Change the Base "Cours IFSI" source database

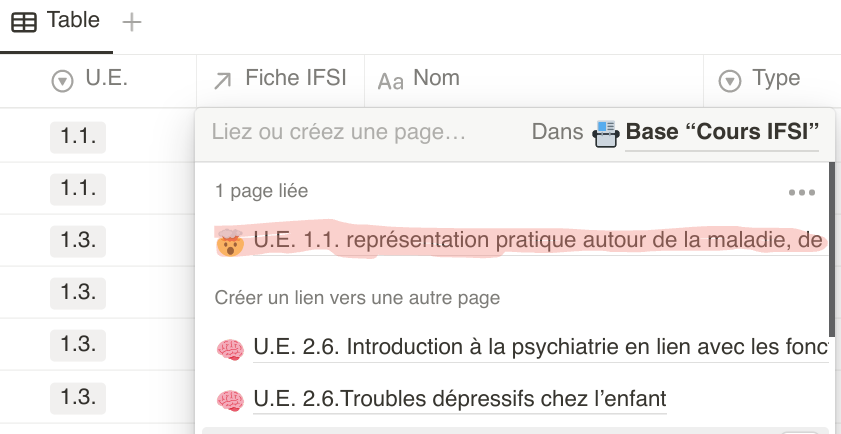(722, 133)
